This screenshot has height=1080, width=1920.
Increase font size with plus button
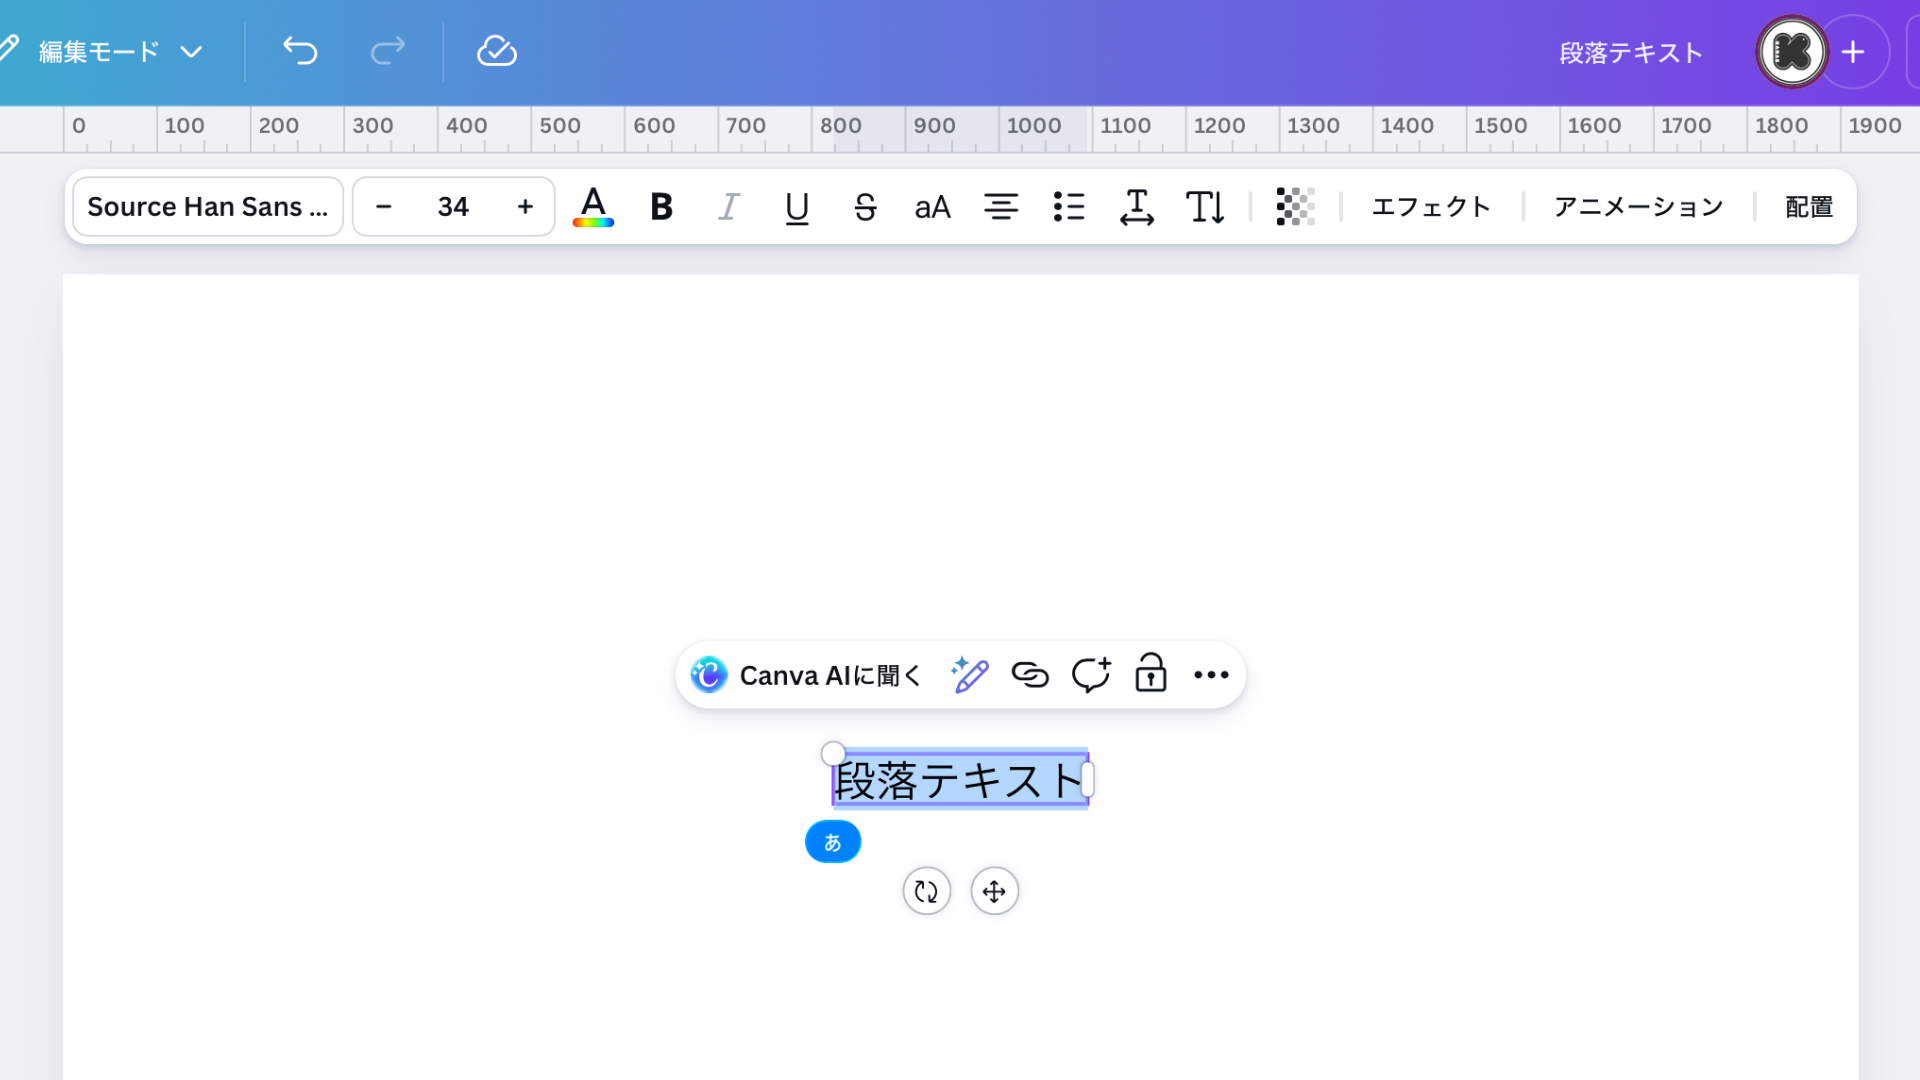coord(525,207)
